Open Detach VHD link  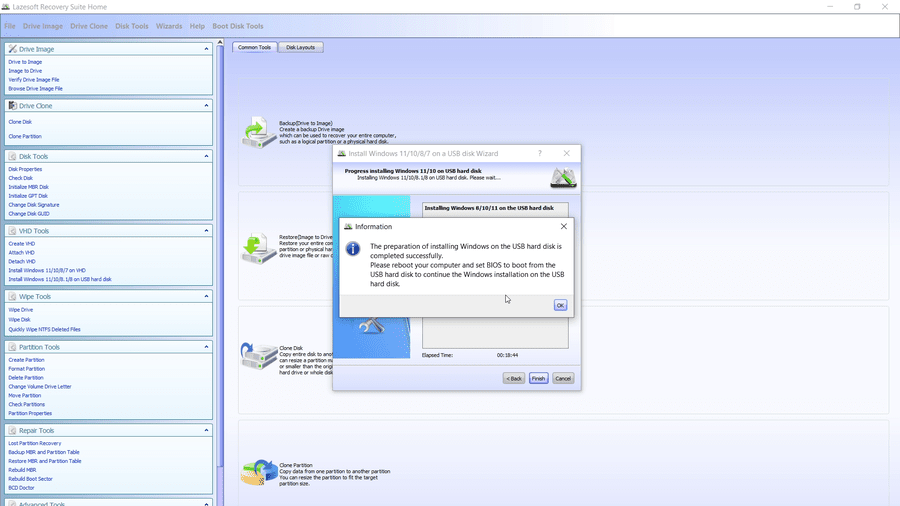point(22,262)
